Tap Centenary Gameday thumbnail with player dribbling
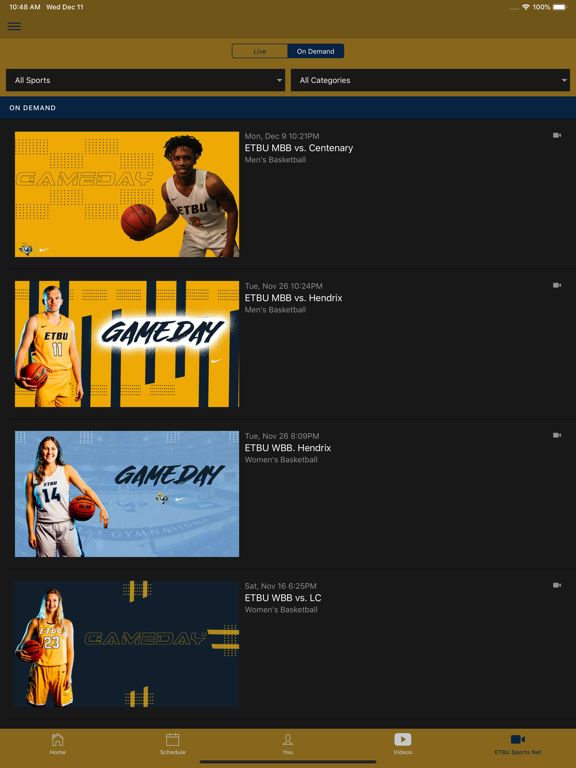The height and width of the screenshot is (768, 576). 127,194
